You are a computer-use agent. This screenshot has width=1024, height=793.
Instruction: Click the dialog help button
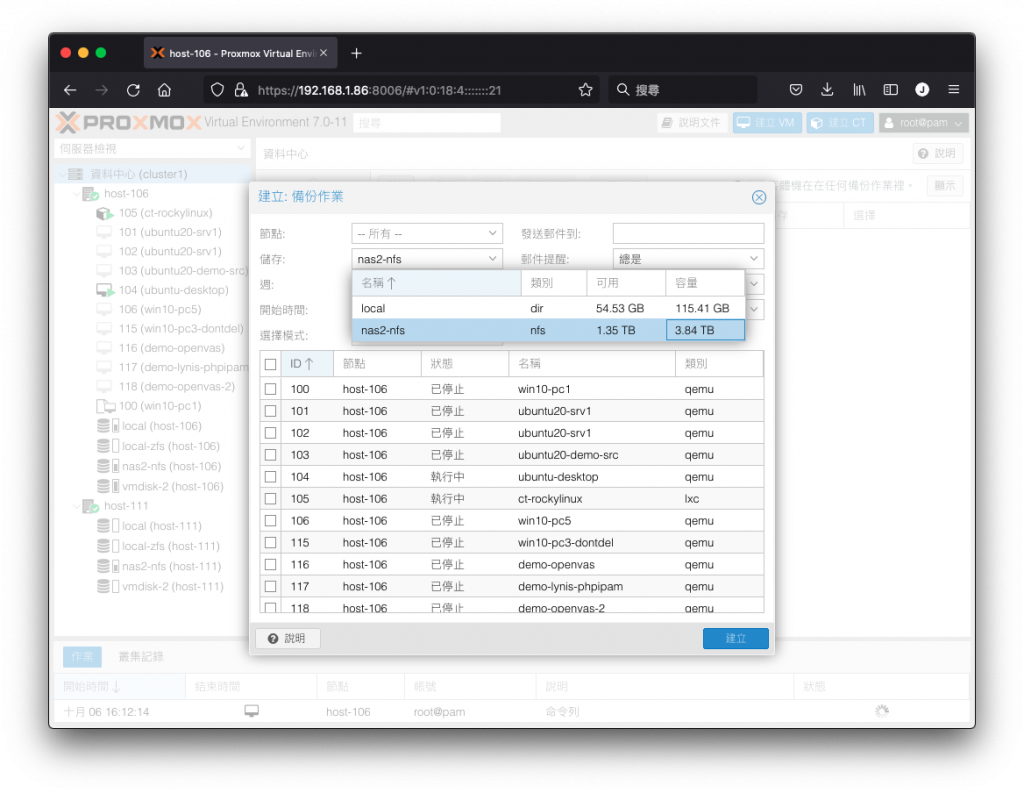point(287,638)
